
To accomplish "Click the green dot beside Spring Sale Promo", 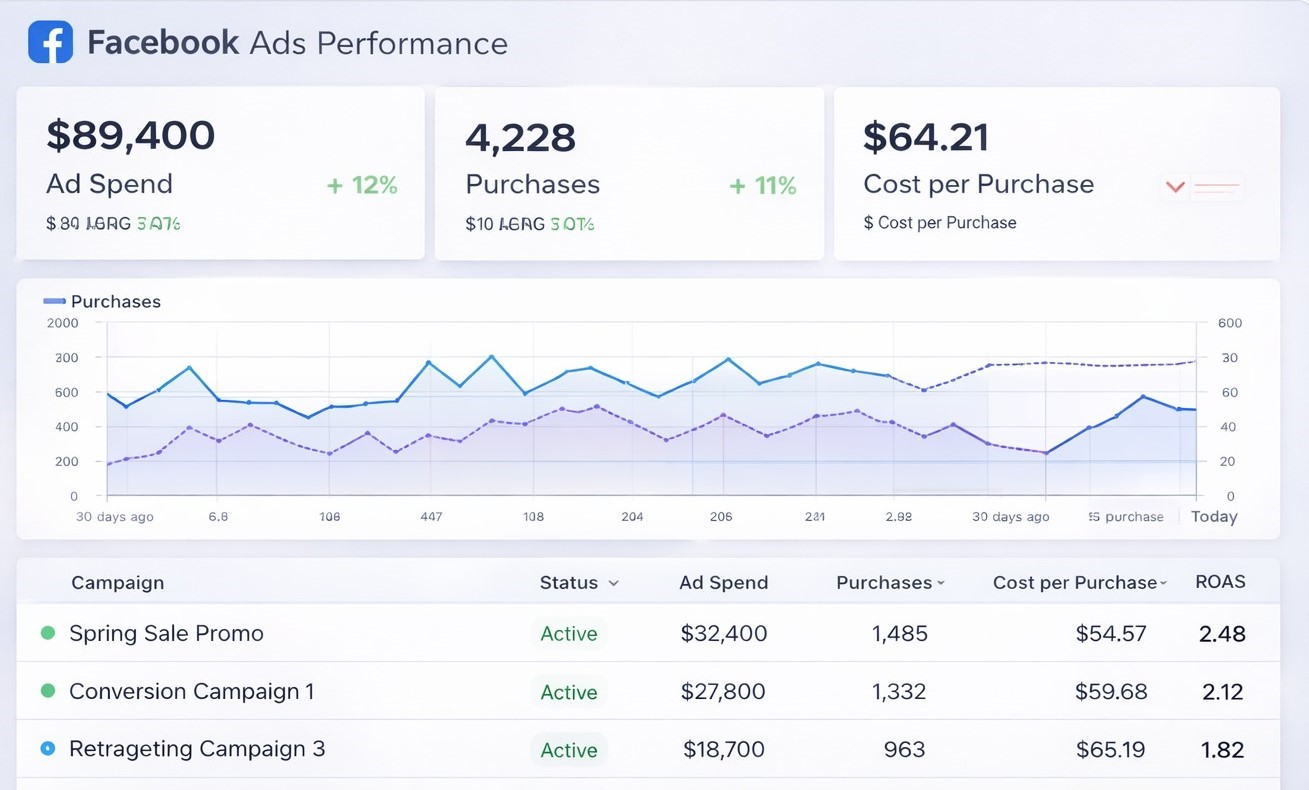I will coord(47,633).
